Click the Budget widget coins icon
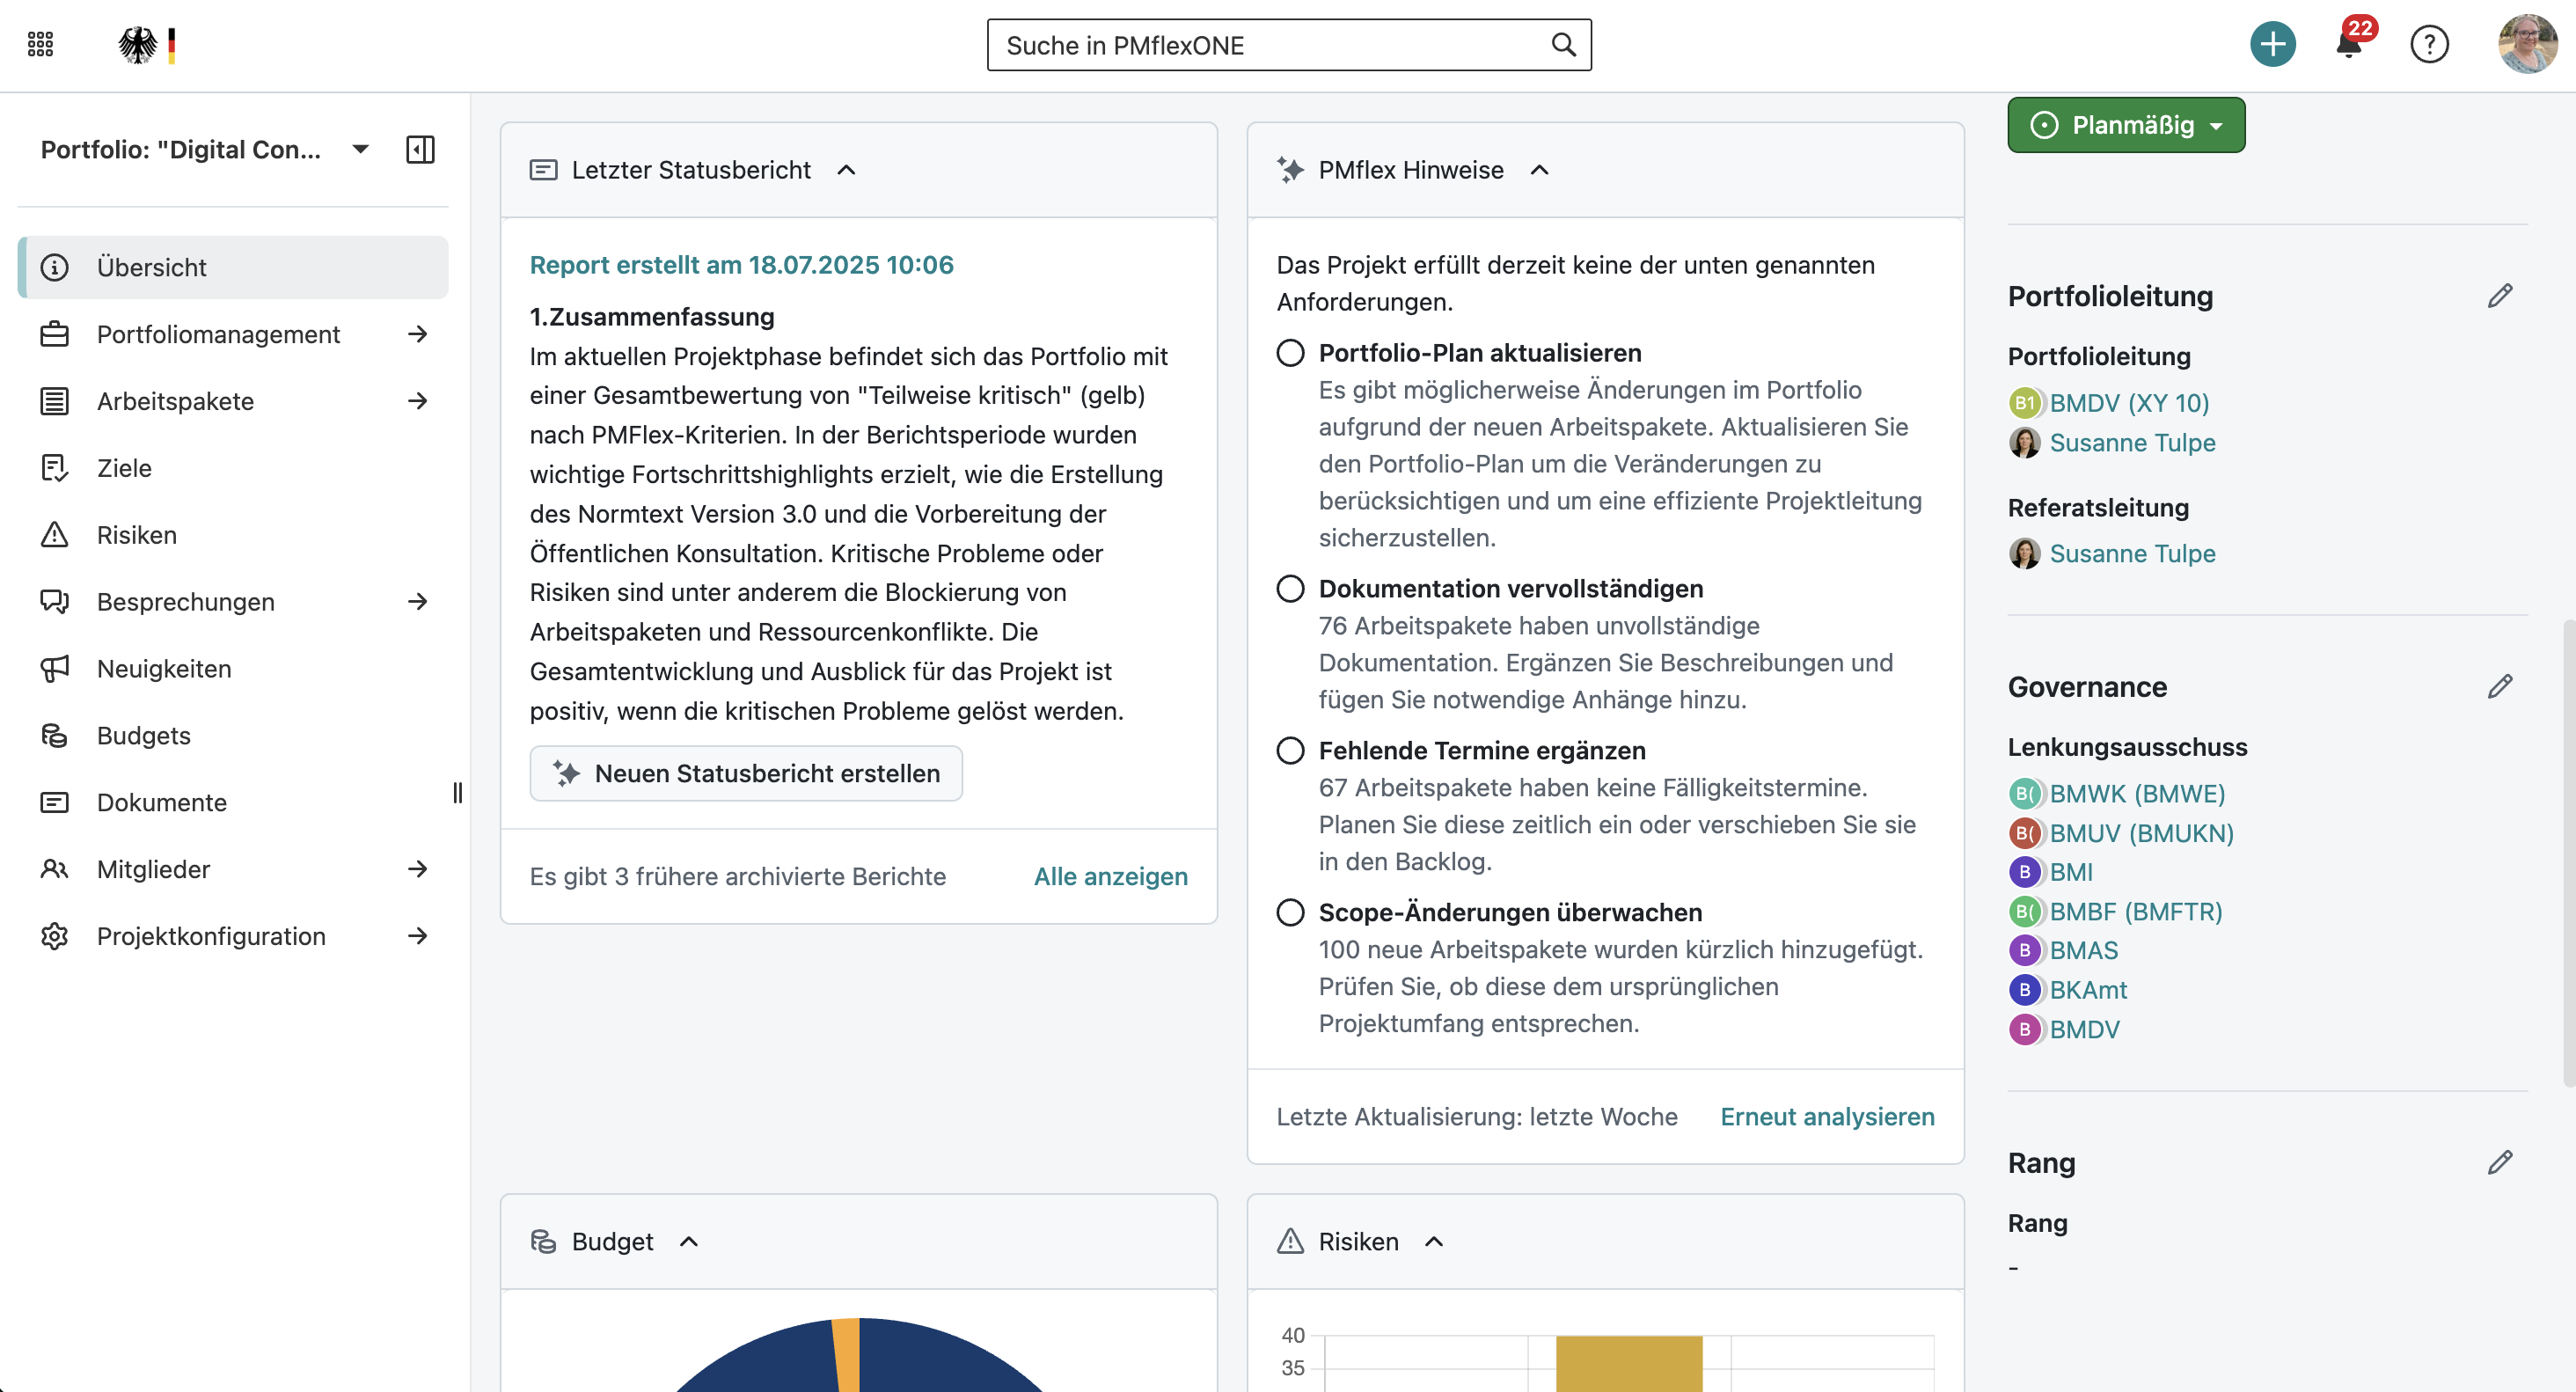Viewport: 2576px width, 1392px height. pos(543,1242)
